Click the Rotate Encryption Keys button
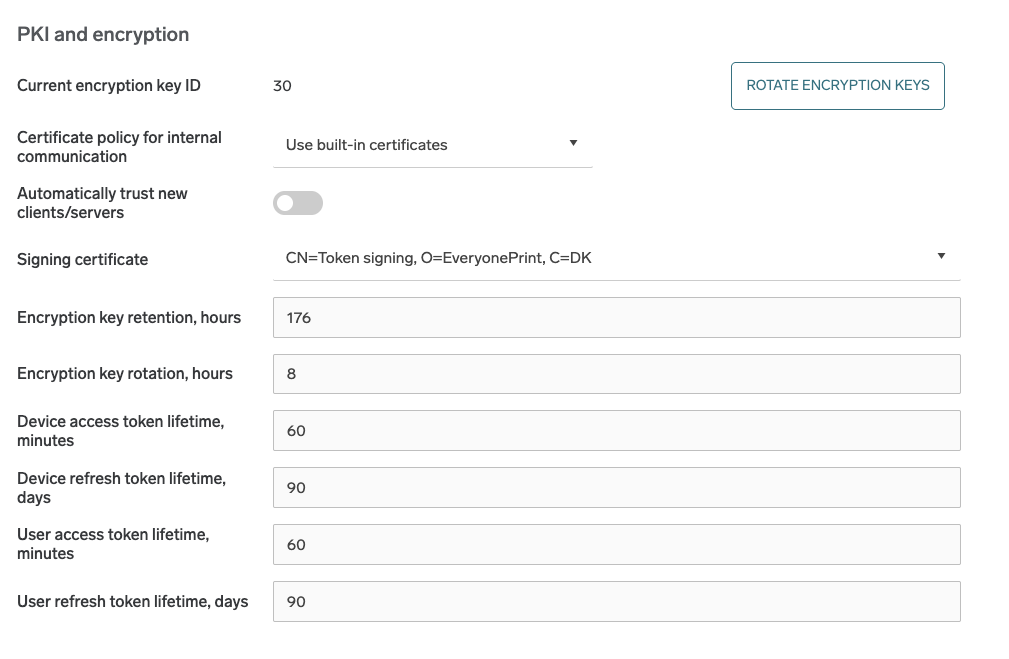 click(837, 86)
